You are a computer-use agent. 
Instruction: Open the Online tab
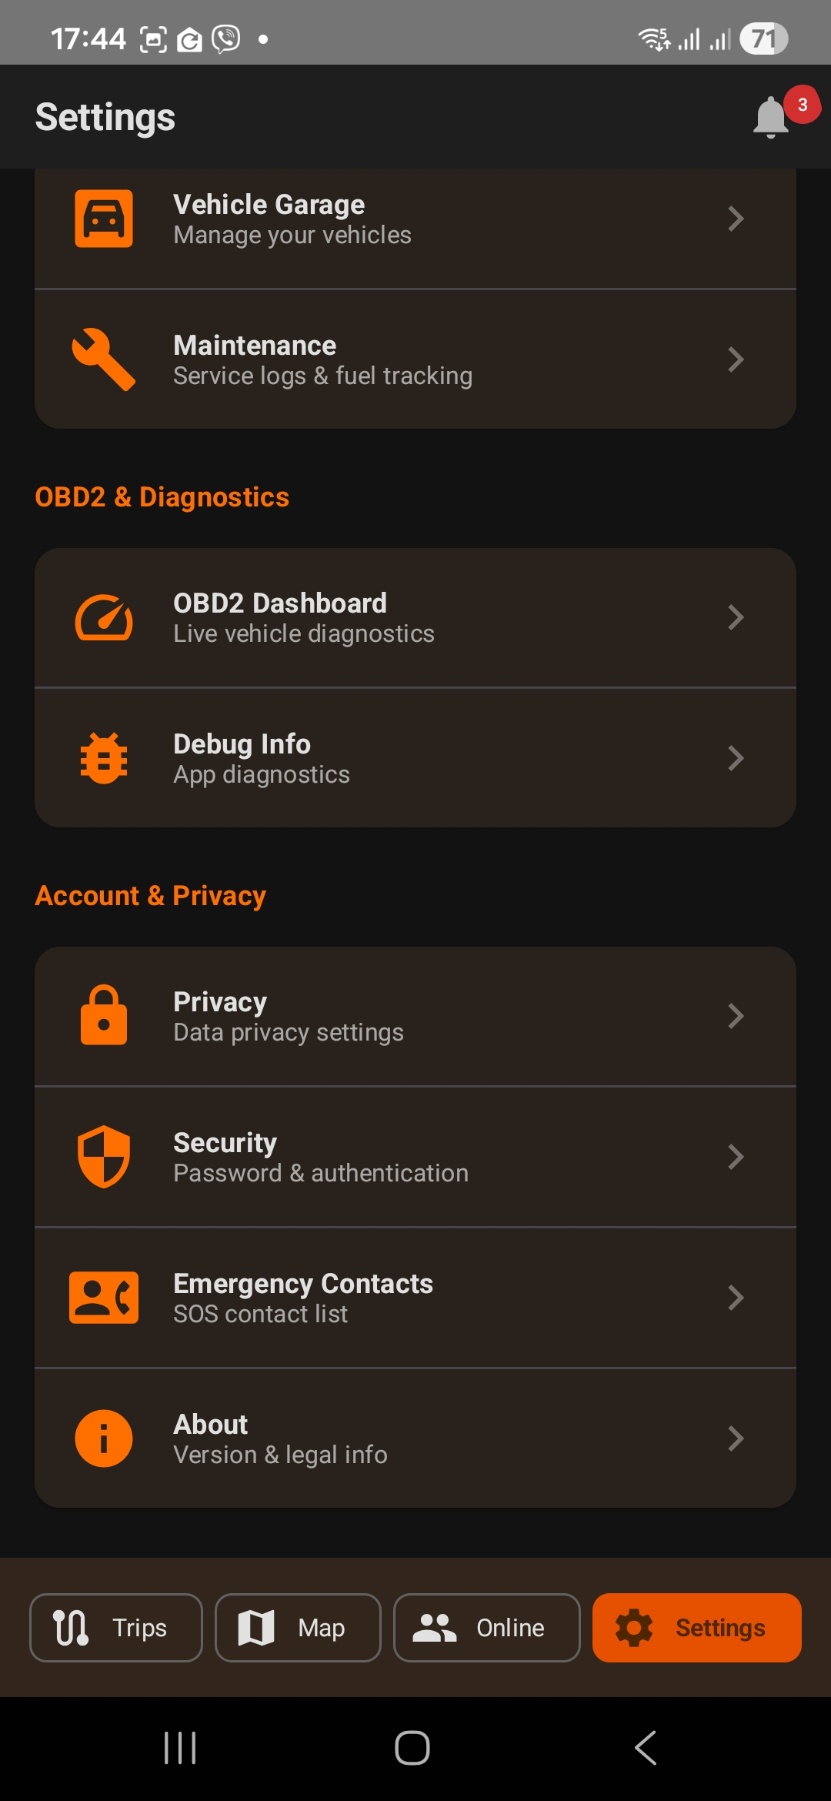[487, 1628]
